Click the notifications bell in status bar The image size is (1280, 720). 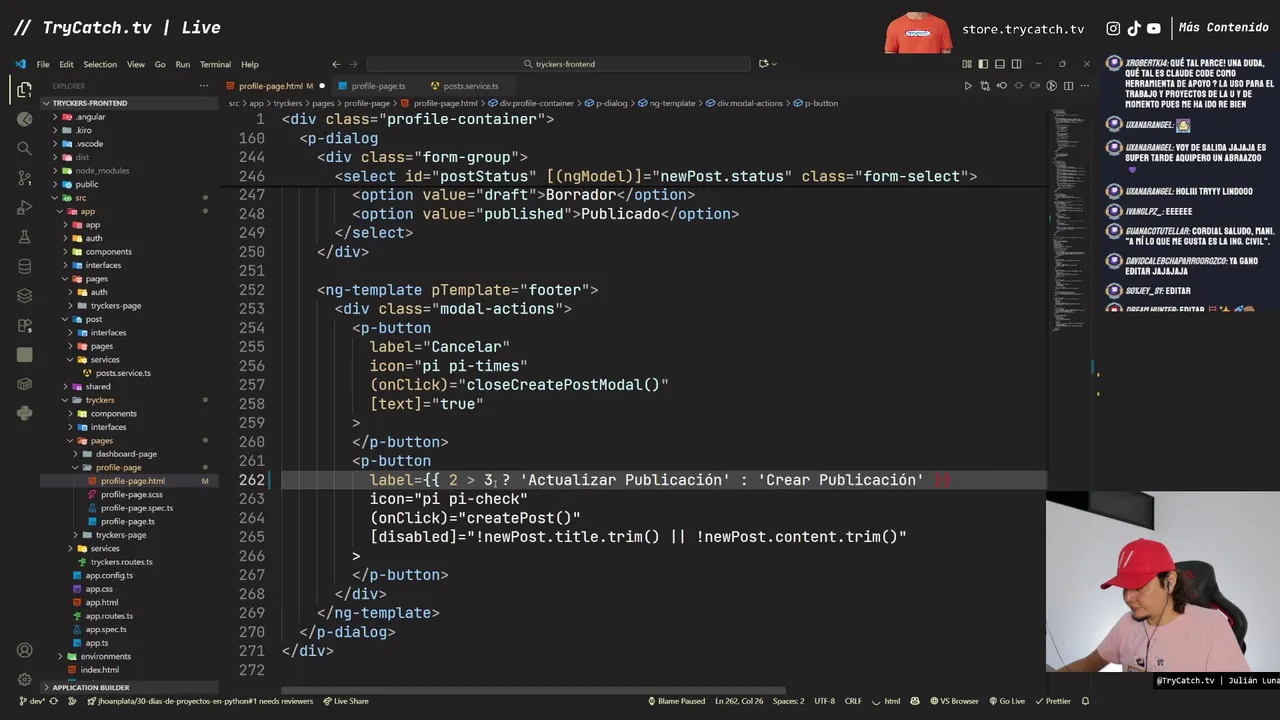[1085, 701]
